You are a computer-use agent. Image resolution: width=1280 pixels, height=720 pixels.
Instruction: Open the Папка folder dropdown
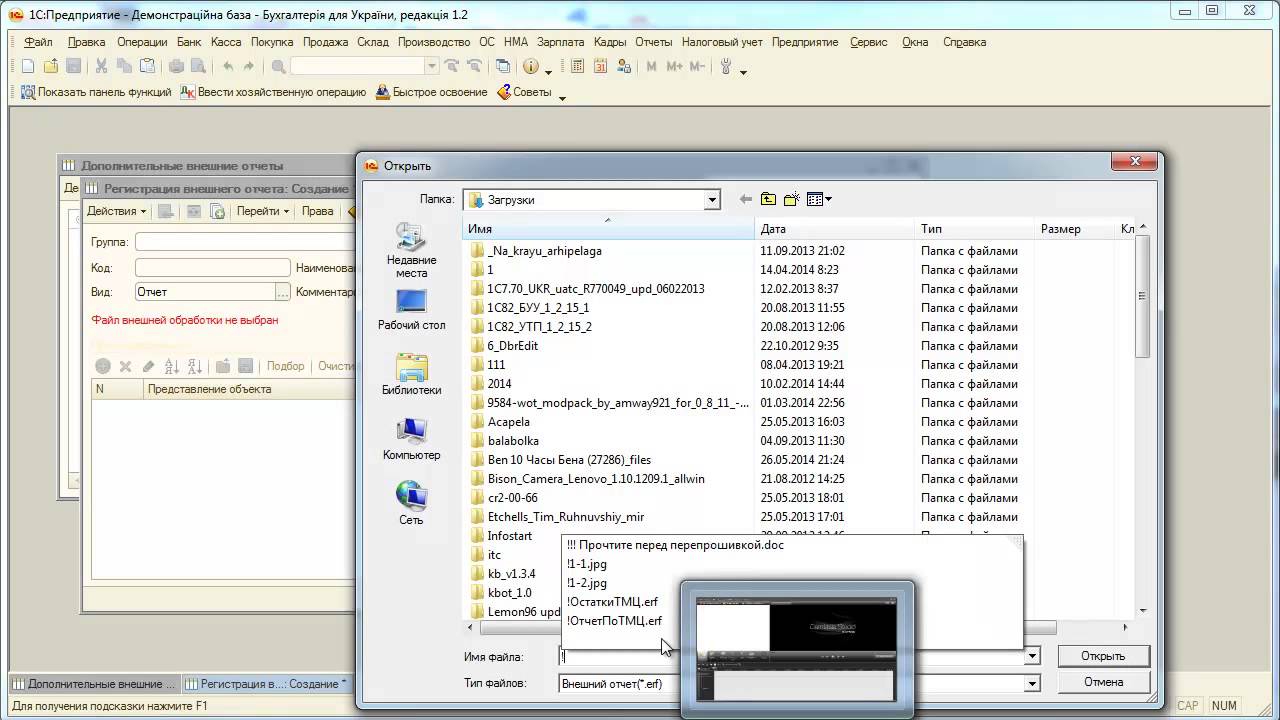coord(712,200)
